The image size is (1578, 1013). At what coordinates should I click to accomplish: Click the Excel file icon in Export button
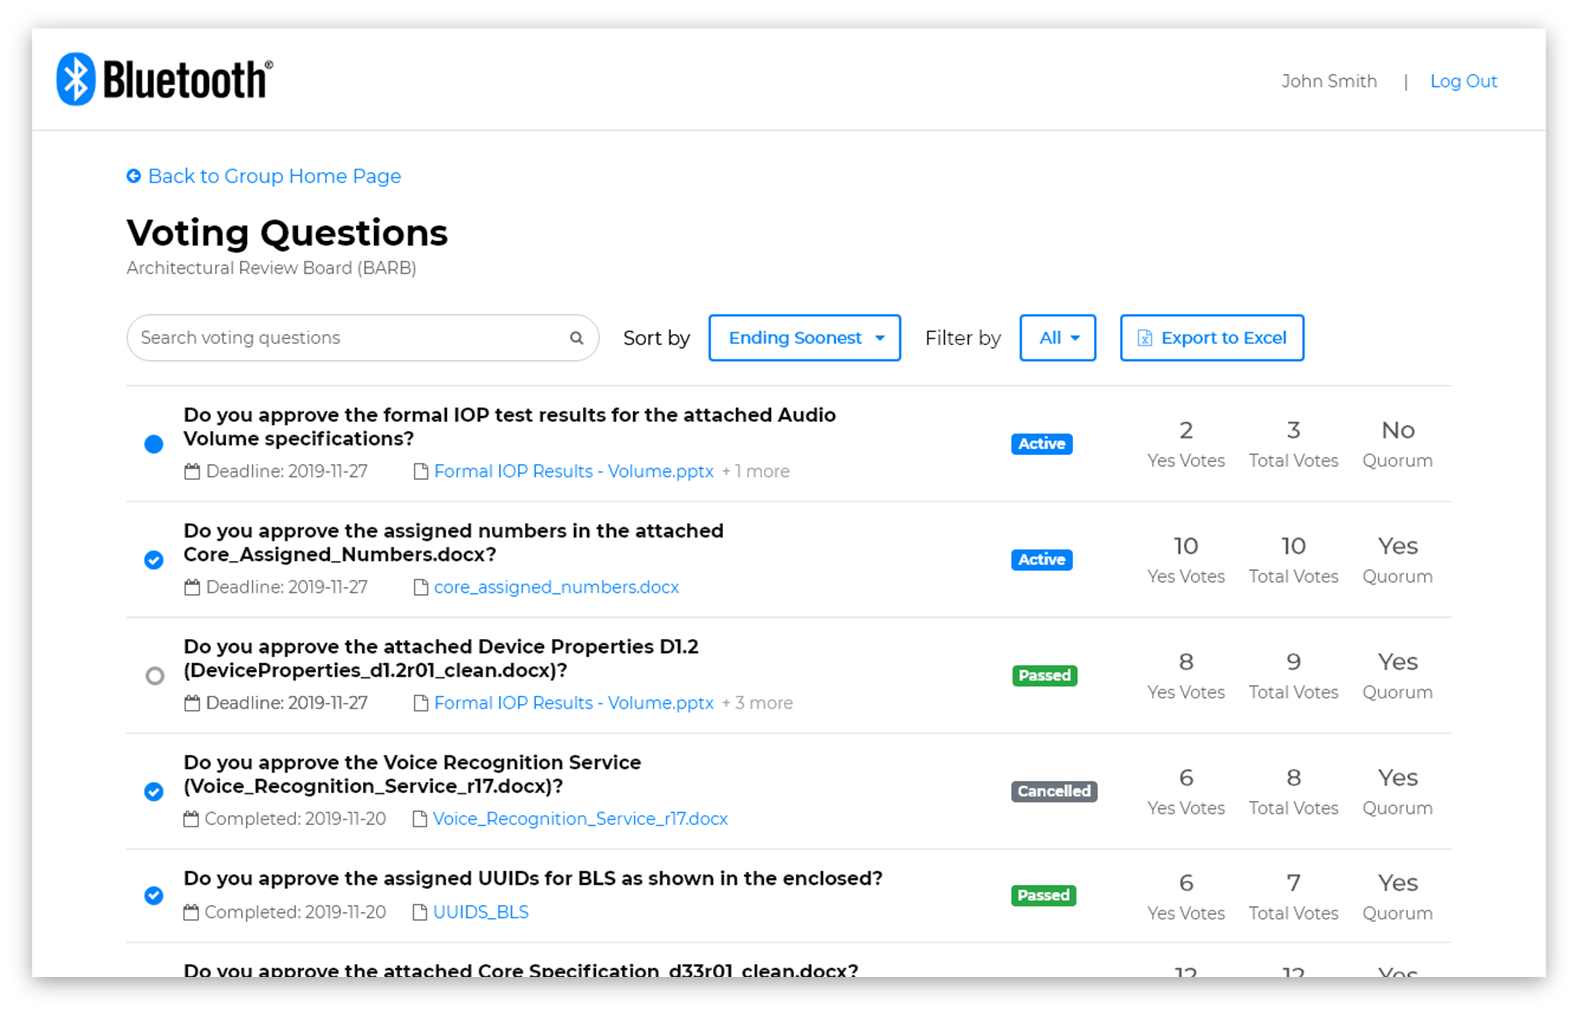(x=1145, y=338)
